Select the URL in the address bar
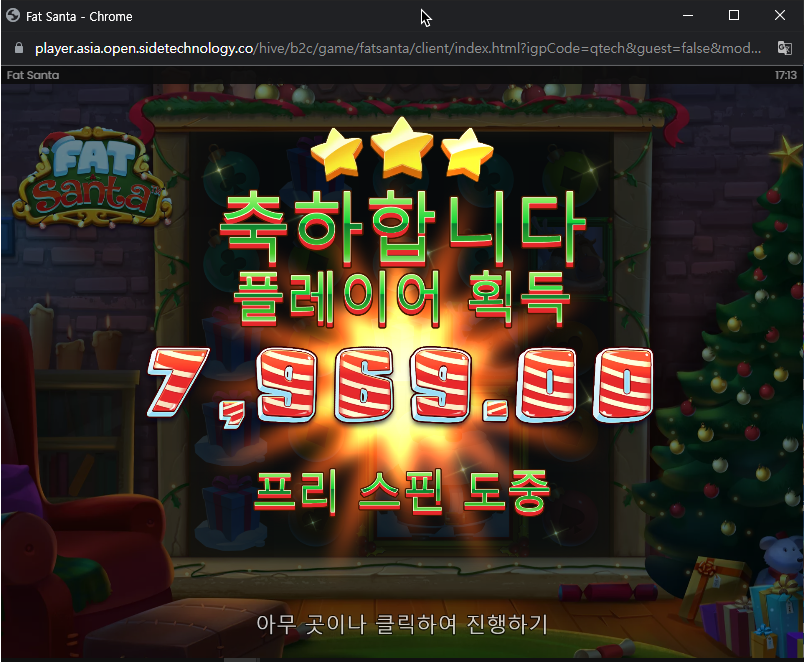The height and width of the screenshot is (662, 804). point(398,48)
